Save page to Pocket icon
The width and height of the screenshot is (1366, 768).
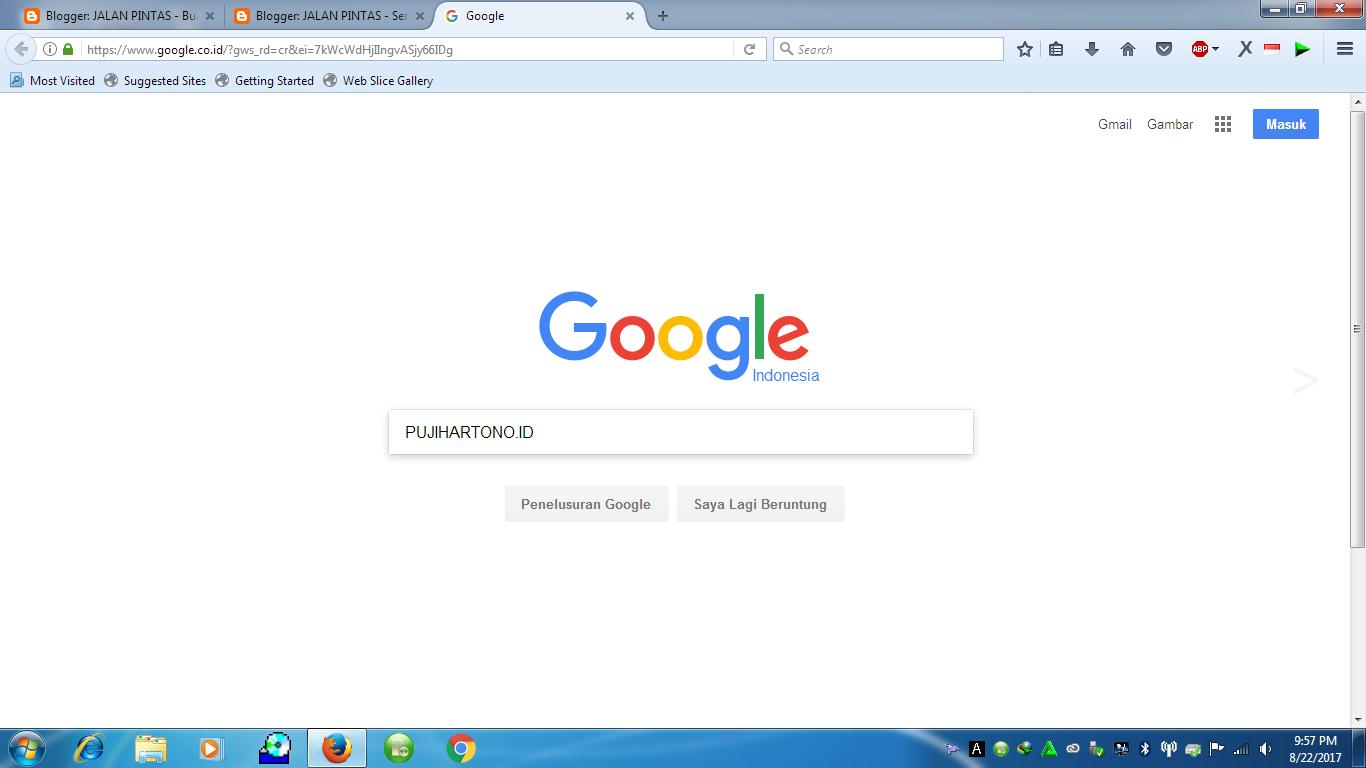(1164, 49)
